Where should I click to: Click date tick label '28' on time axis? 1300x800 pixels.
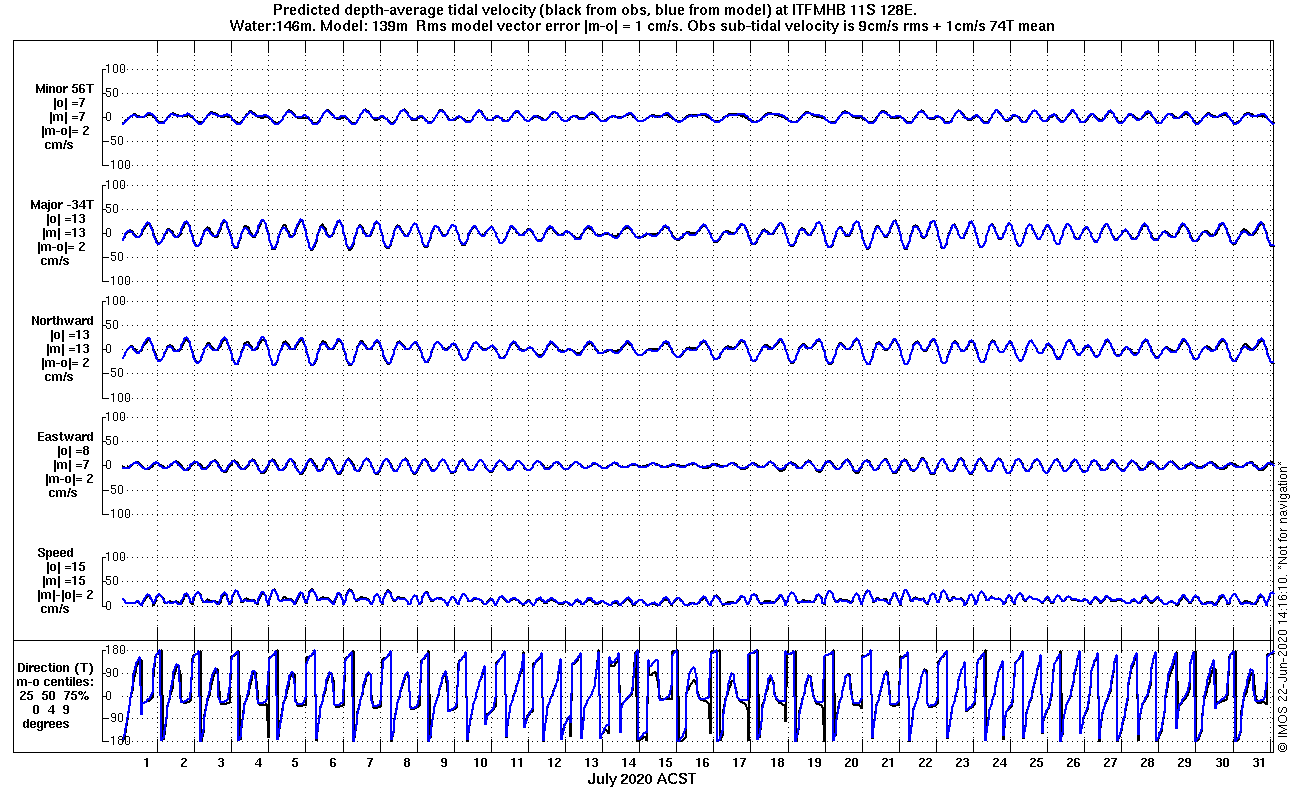click(x=1147, y=763)
